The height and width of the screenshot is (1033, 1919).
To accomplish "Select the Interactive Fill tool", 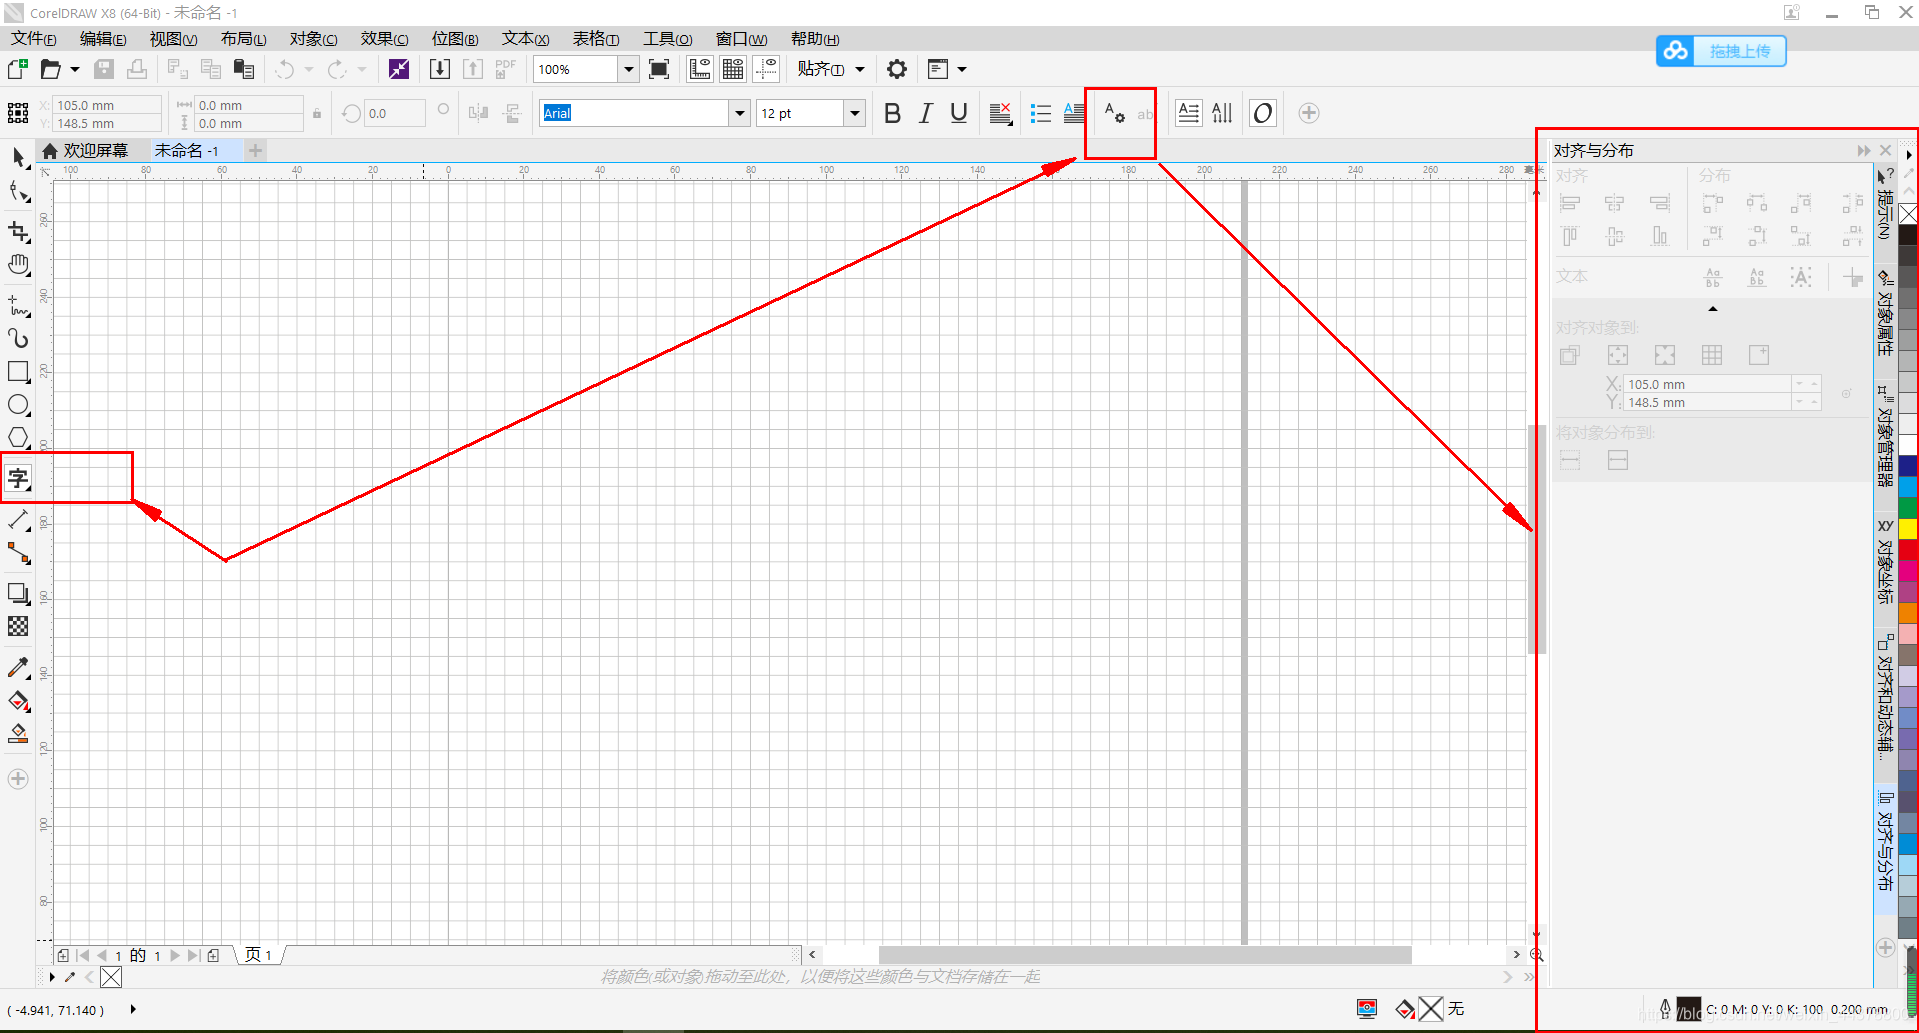I will 18,701.
